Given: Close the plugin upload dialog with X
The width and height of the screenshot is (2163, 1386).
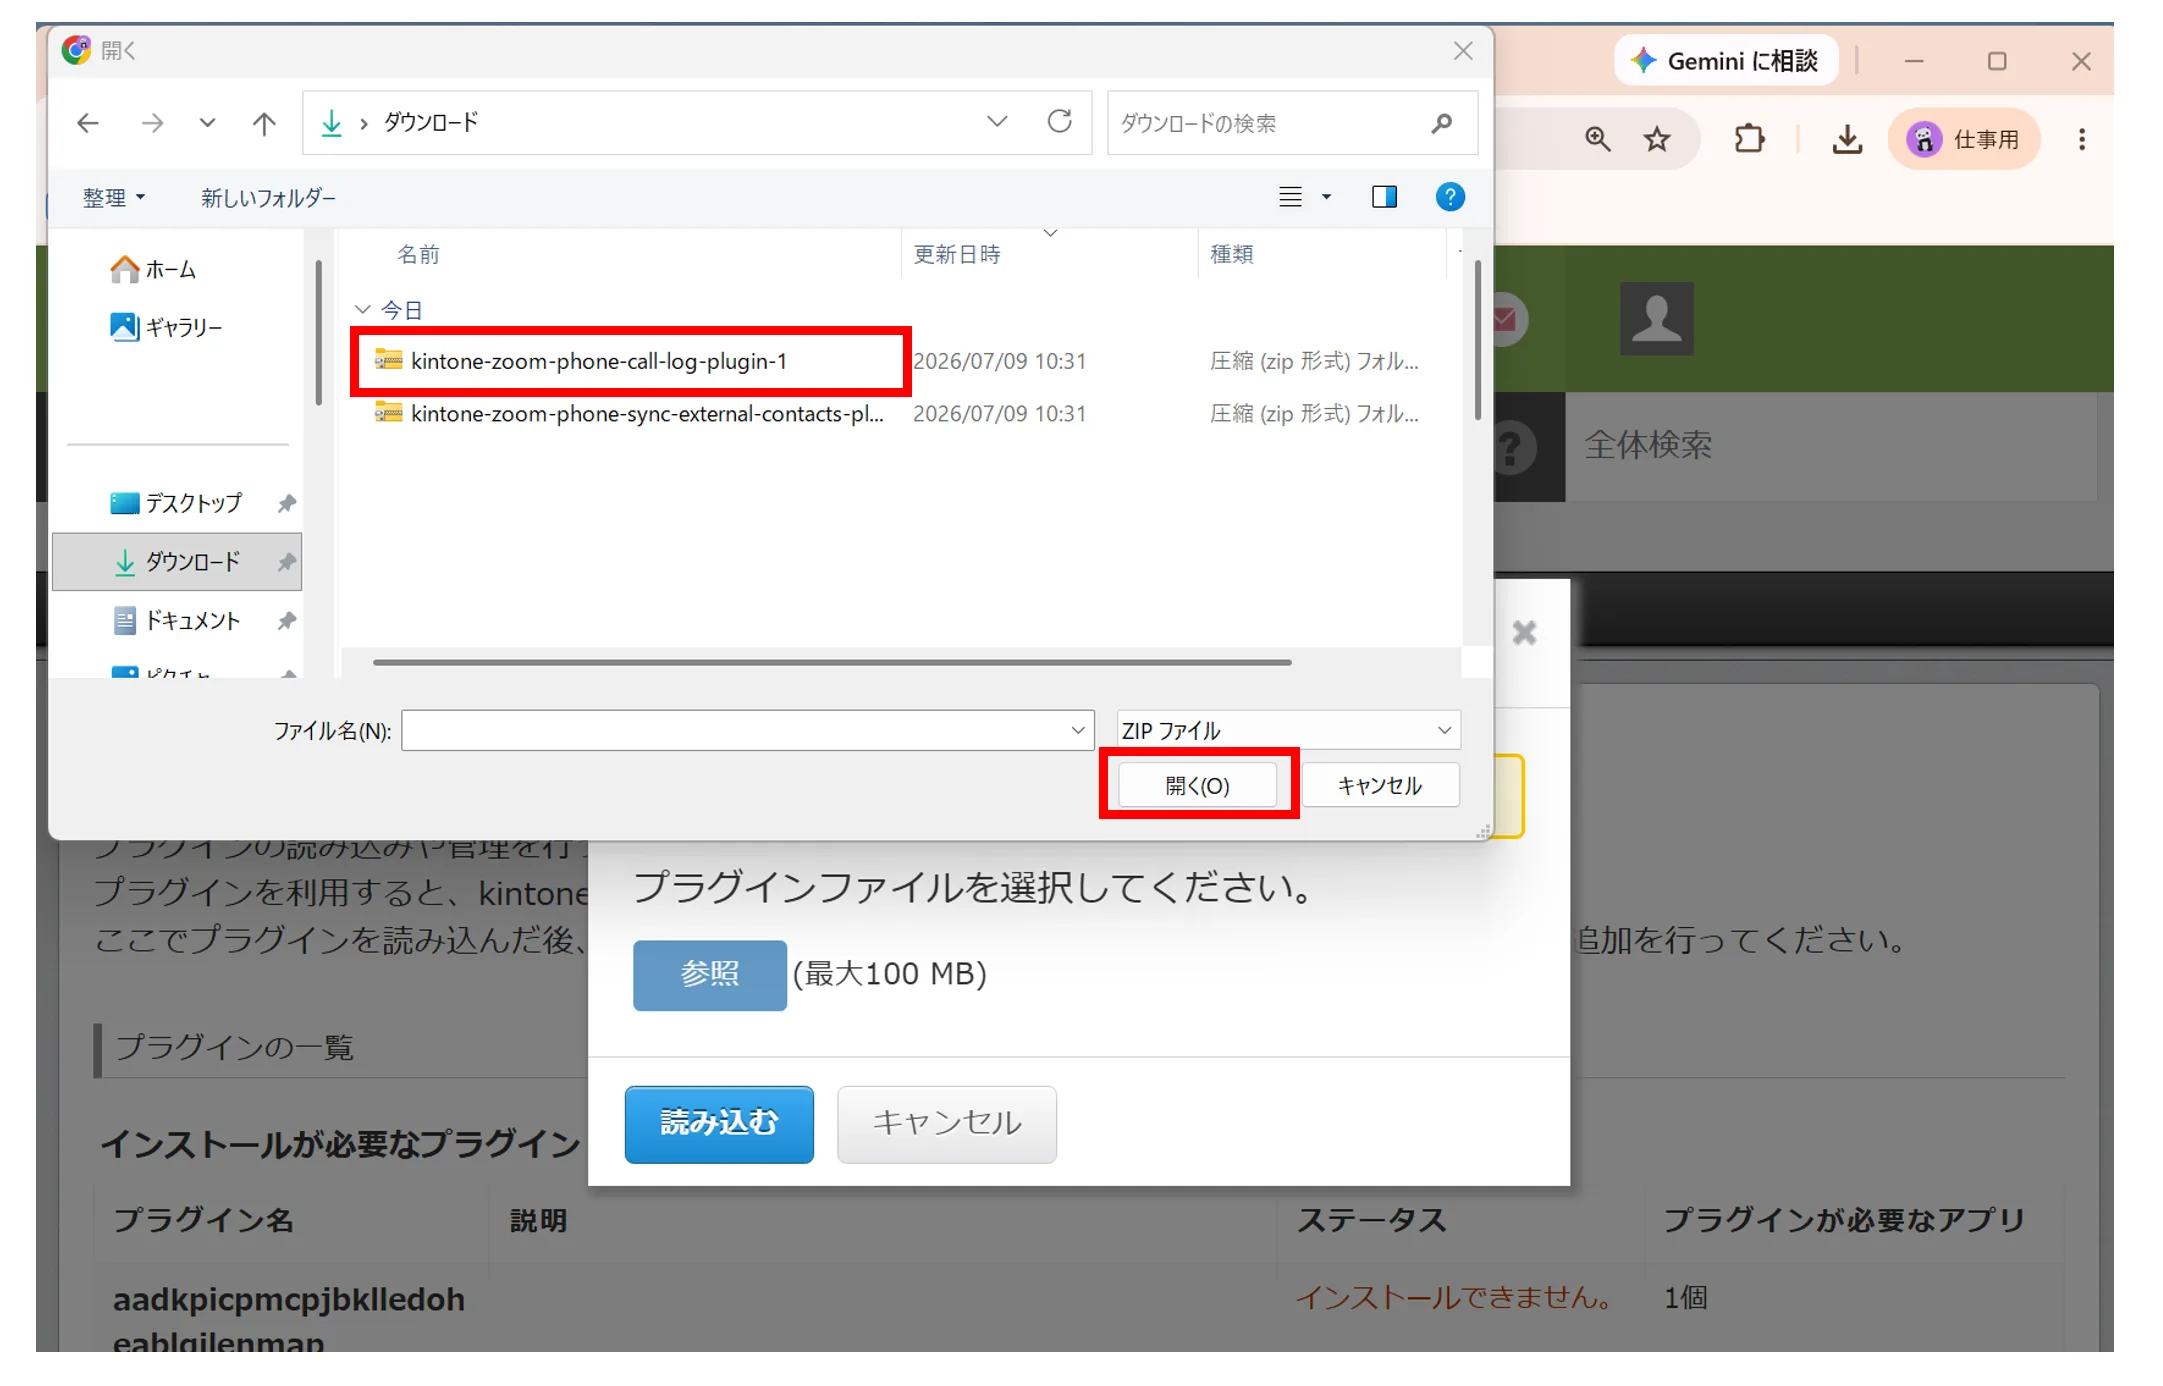Looking at the screenshot, I should pos(1524,632).
